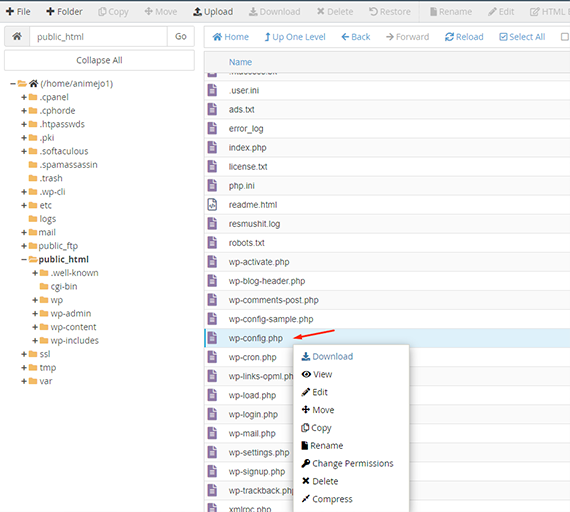The width and height of the screenshot is (570, 512).
Task: Choose View from the context menu
Action: coord(317,374)
